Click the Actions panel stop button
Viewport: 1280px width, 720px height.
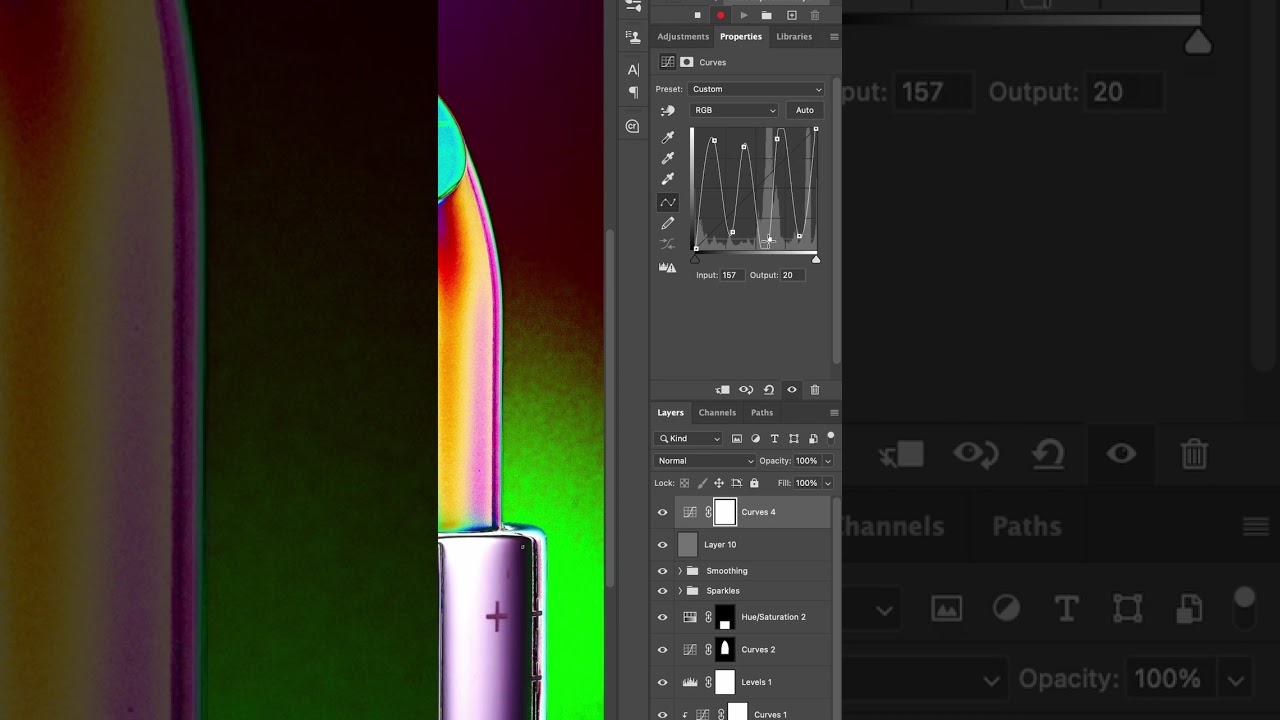pos(698,16)
